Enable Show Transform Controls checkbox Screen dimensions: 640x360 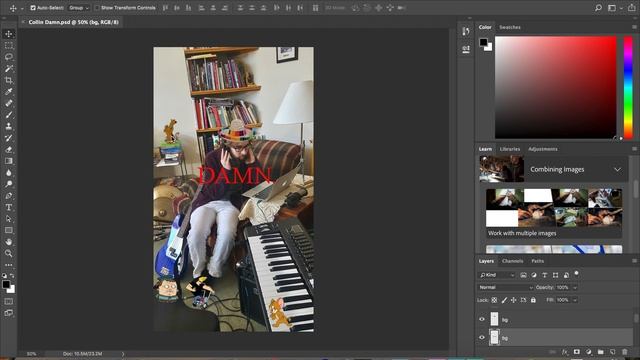tap(97, 8)
